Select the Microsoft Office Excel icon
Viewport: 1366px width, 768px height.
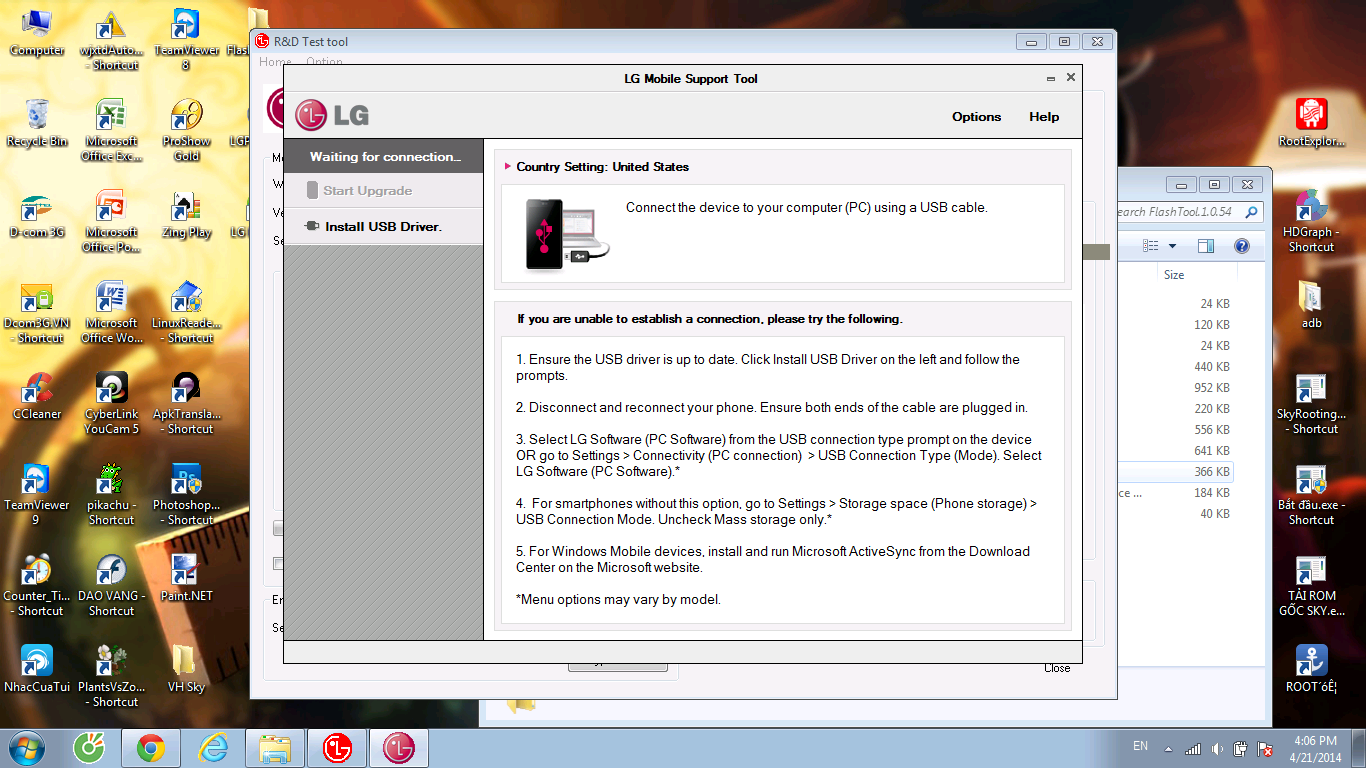111,130
